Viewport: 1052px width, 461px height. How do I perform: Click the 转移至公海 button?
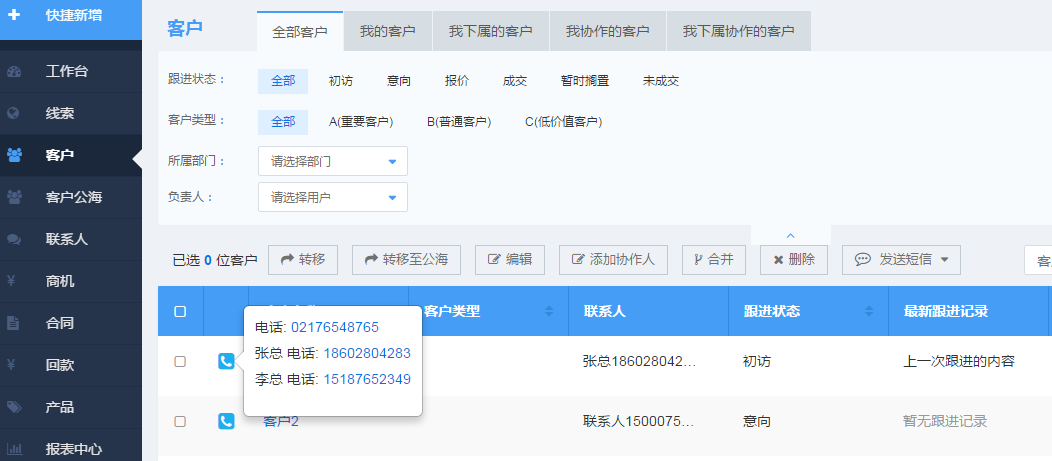[406, 260]
